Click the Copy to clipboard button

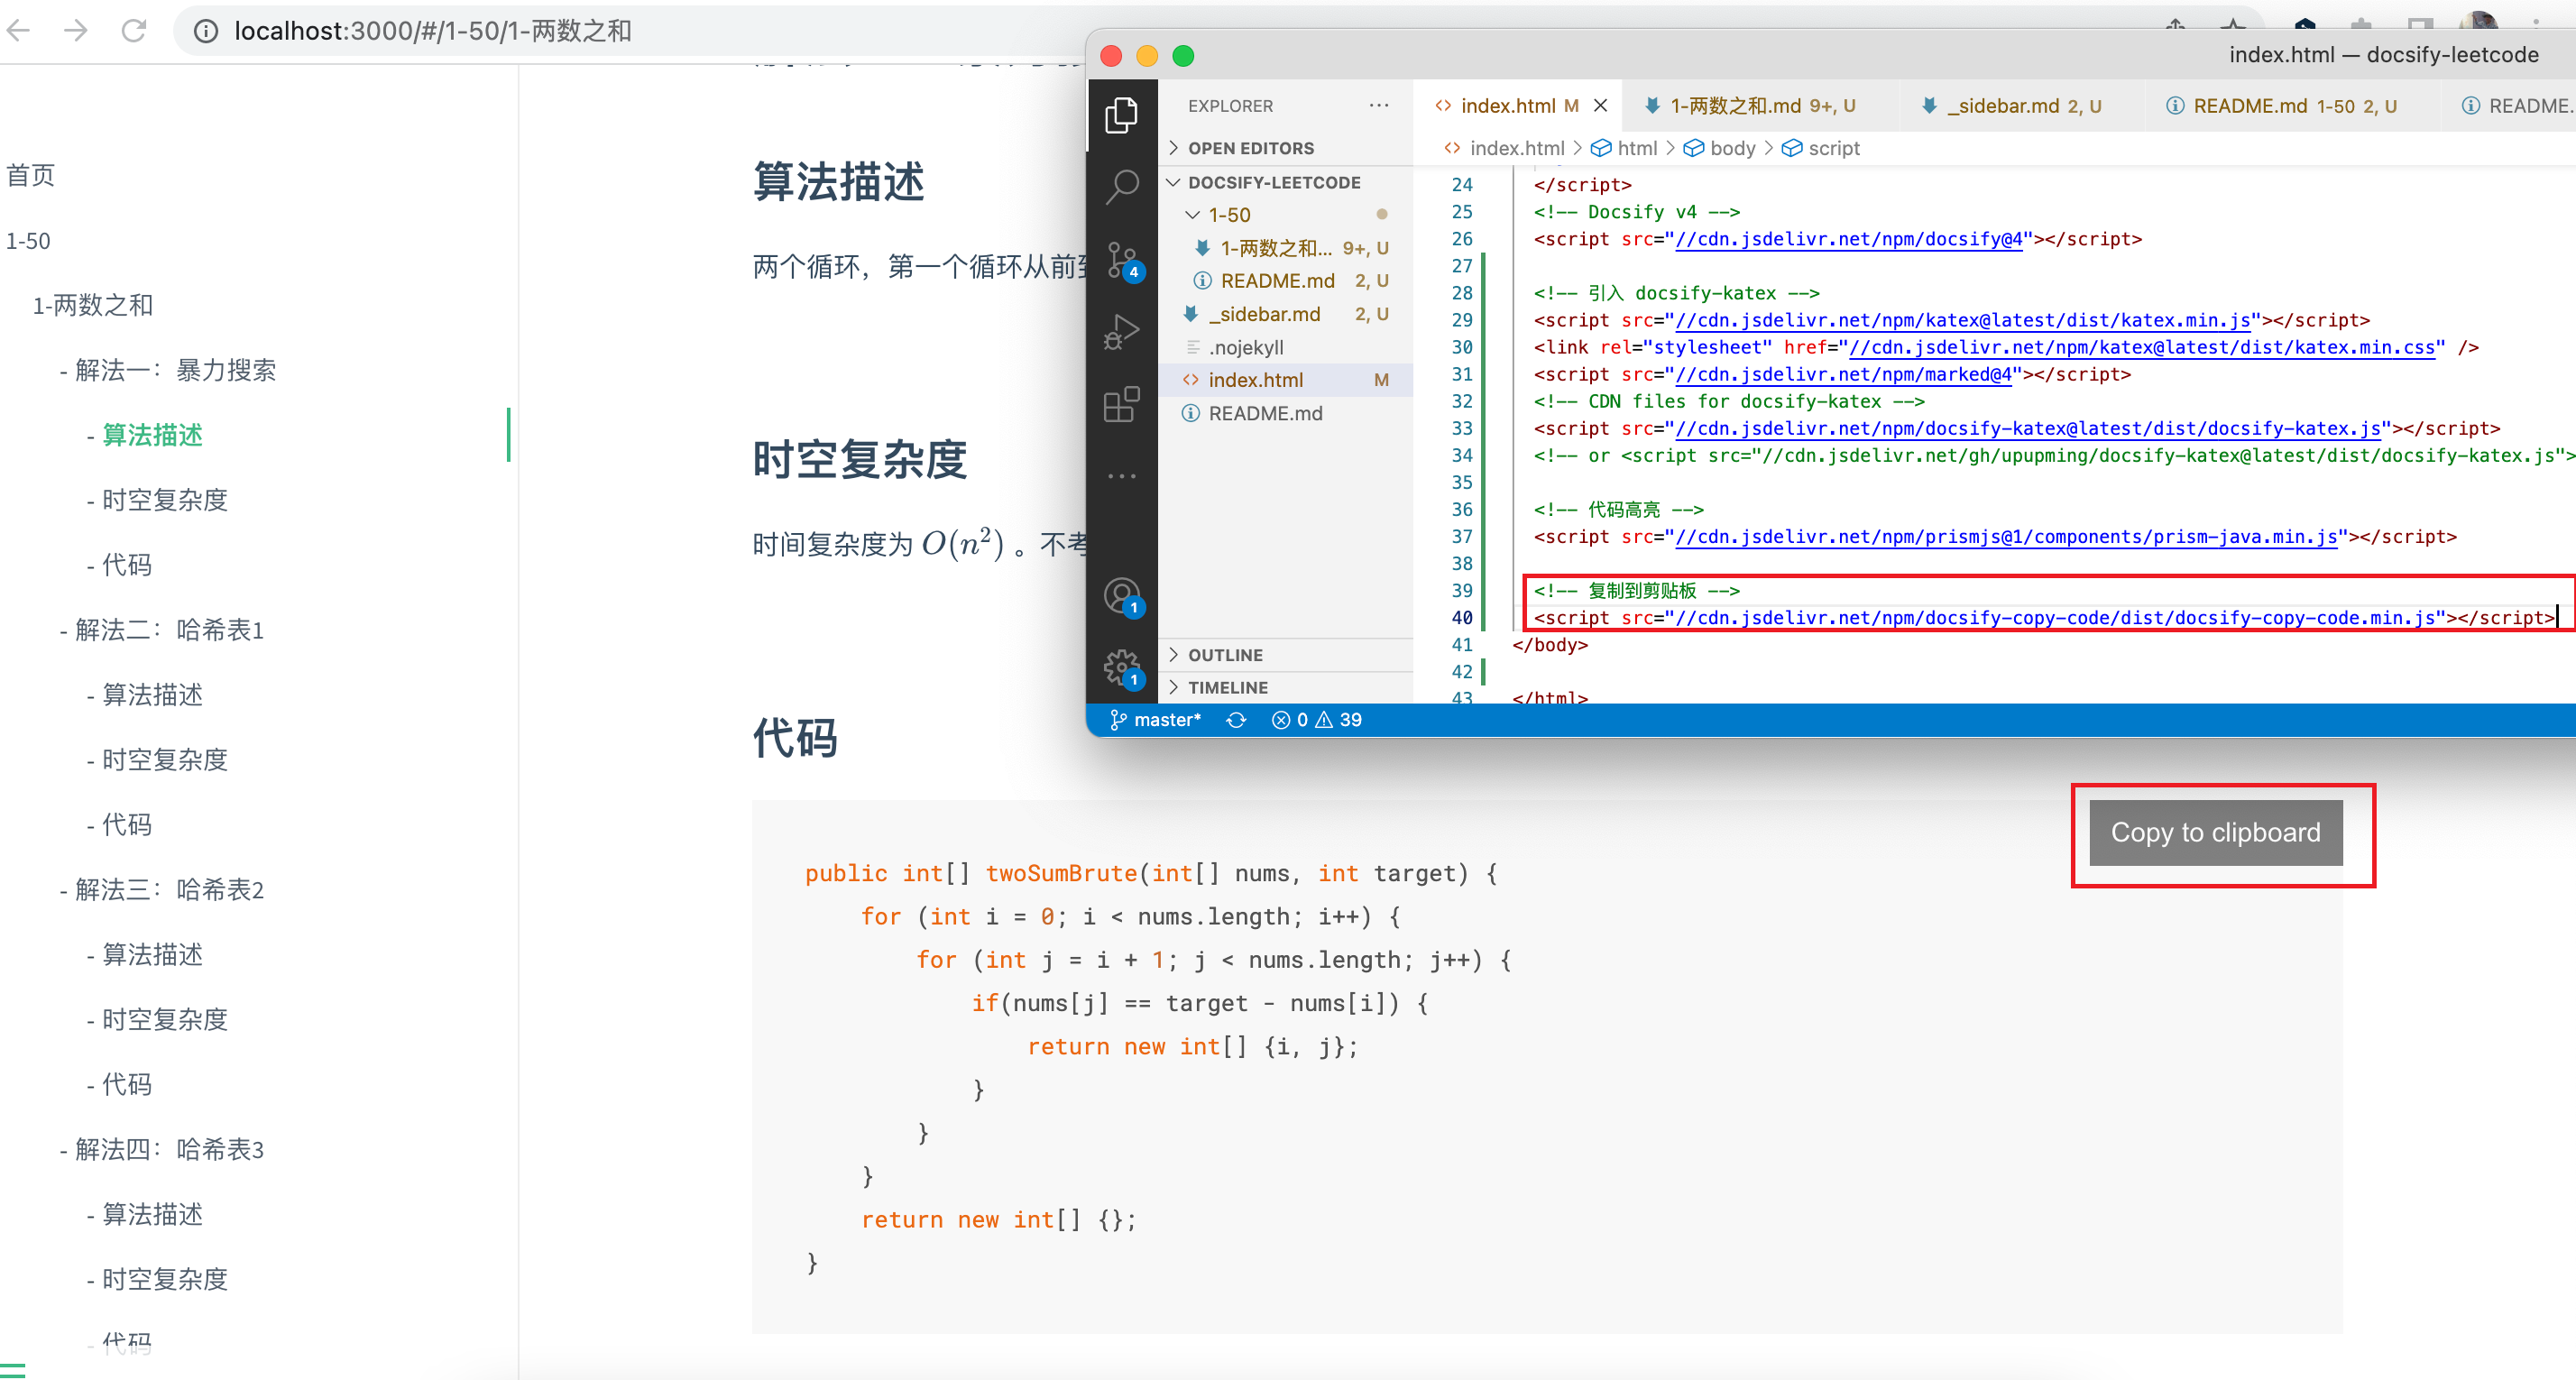point(2215,832)
